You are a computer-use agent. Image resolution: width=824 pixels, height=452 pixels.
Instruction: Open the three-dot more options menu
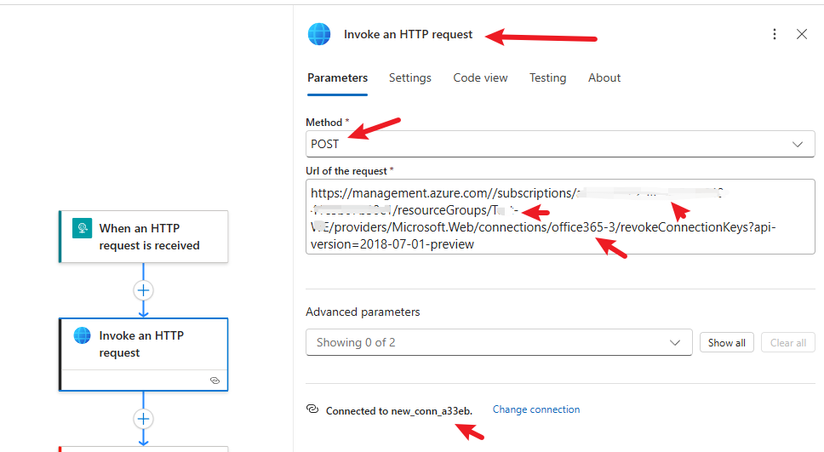[774, 34]
